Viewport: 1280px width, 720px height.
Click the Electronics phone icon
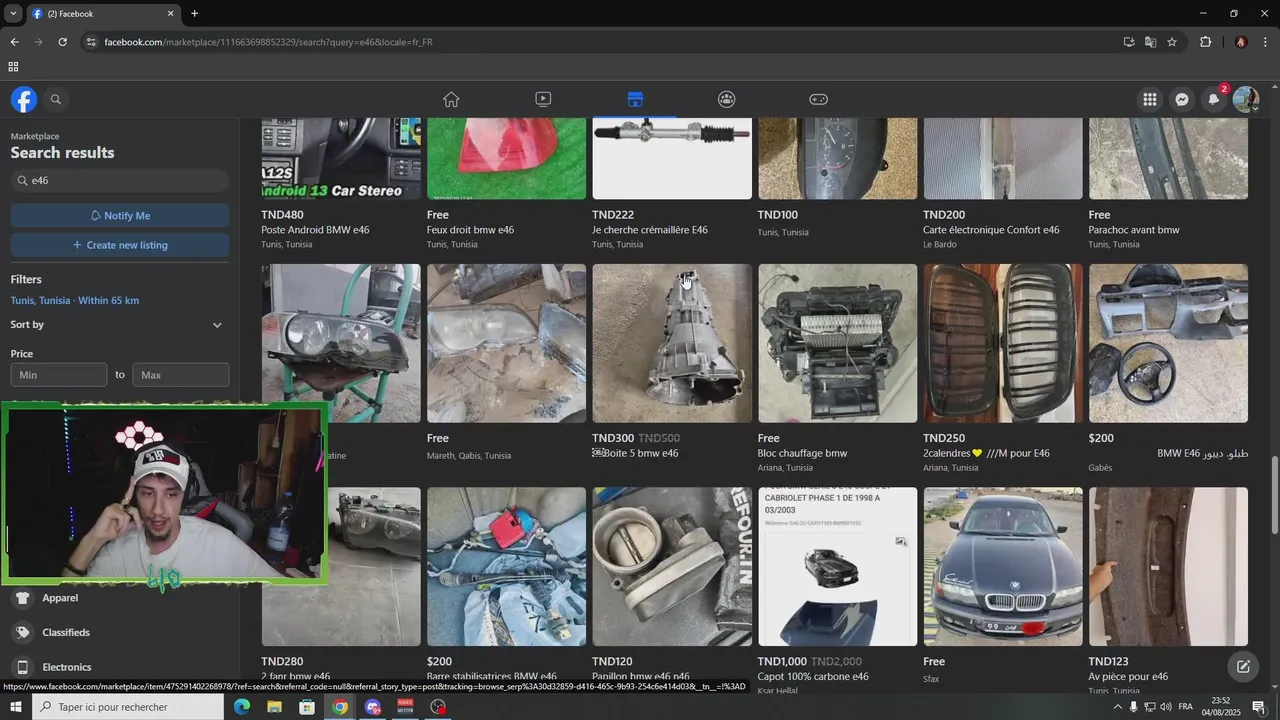23,667
